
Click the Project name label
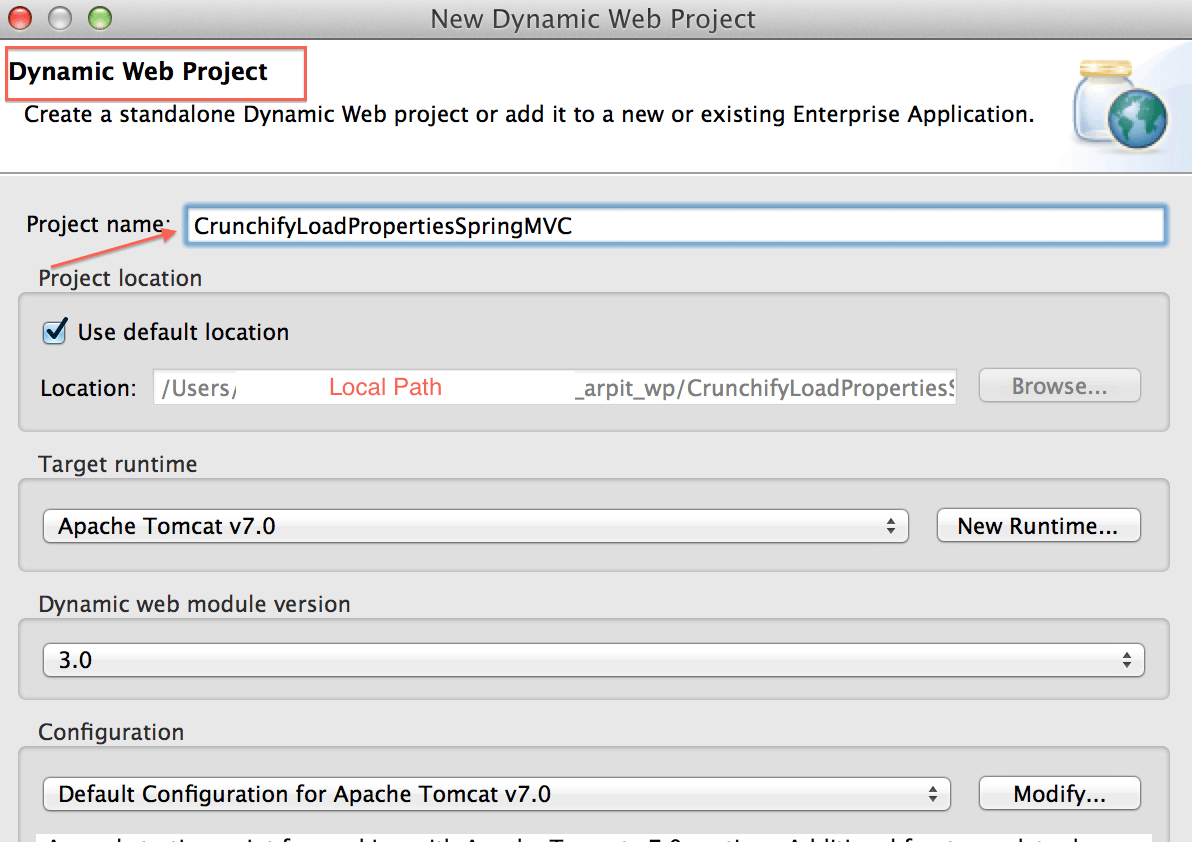tap(98, 224)
